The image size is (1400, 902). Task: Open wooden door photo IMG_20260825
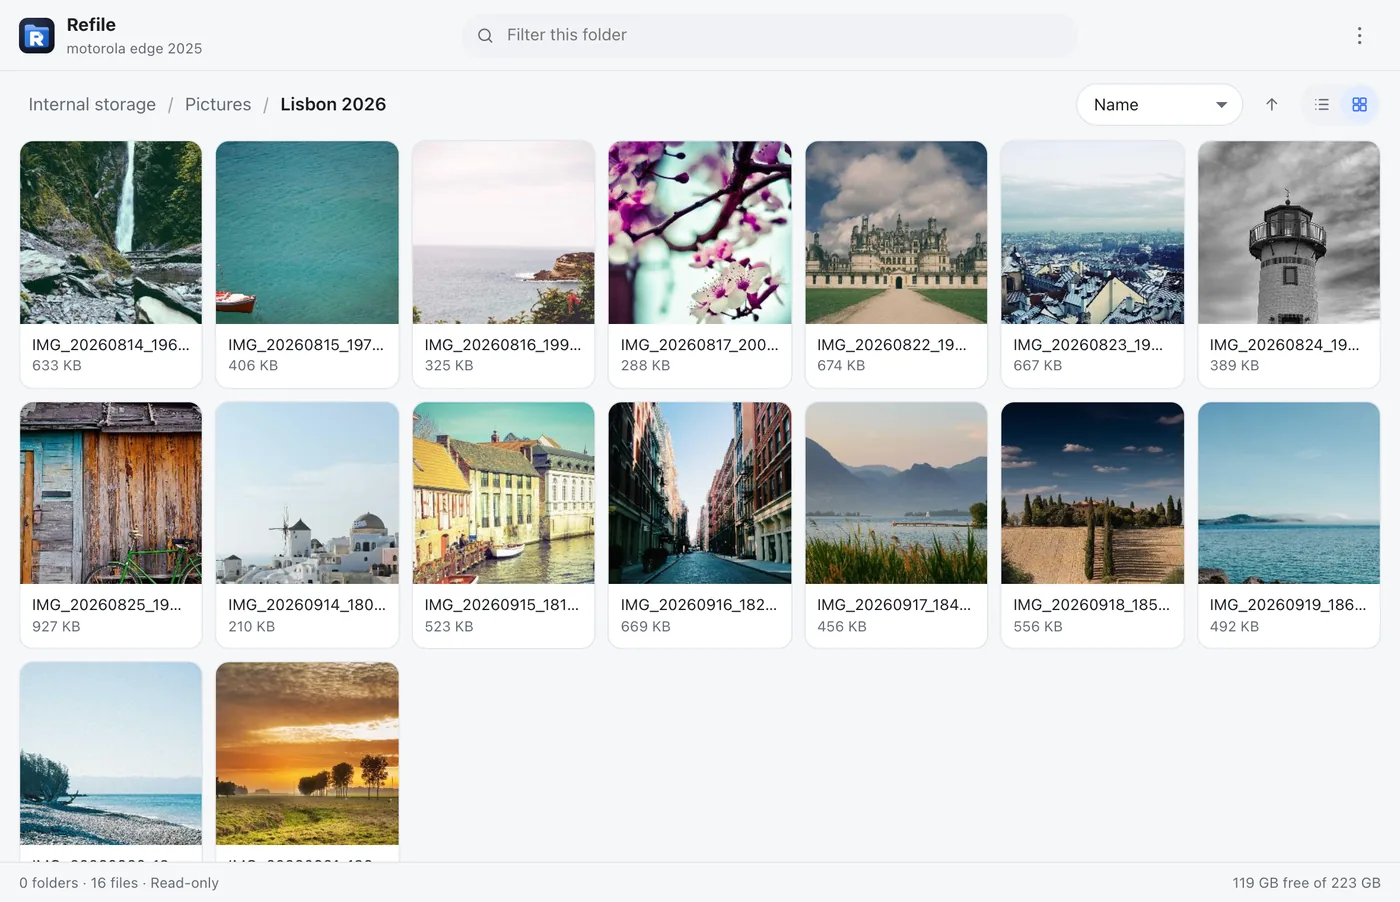(x=111, y=525)
